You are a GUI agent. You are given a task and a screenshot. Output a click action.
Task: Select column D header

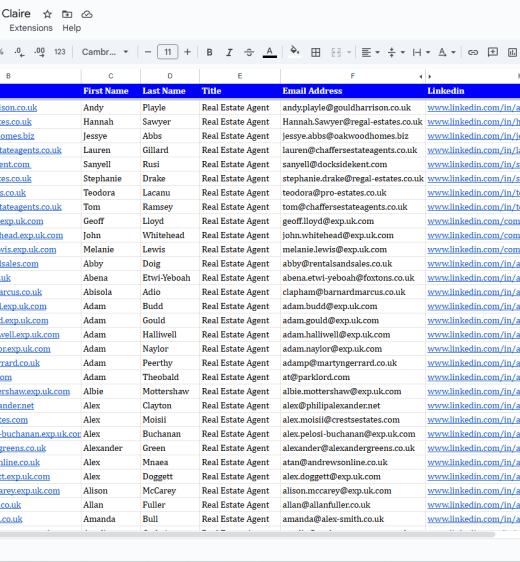(170, 76)
